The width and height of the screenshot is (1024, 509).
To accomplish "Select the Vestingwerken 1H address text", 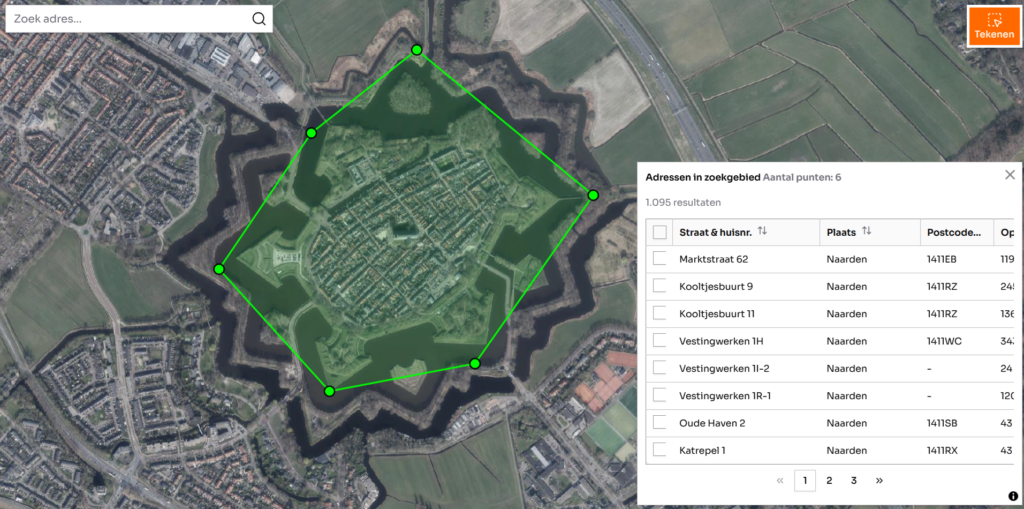I will click(720, 341).
